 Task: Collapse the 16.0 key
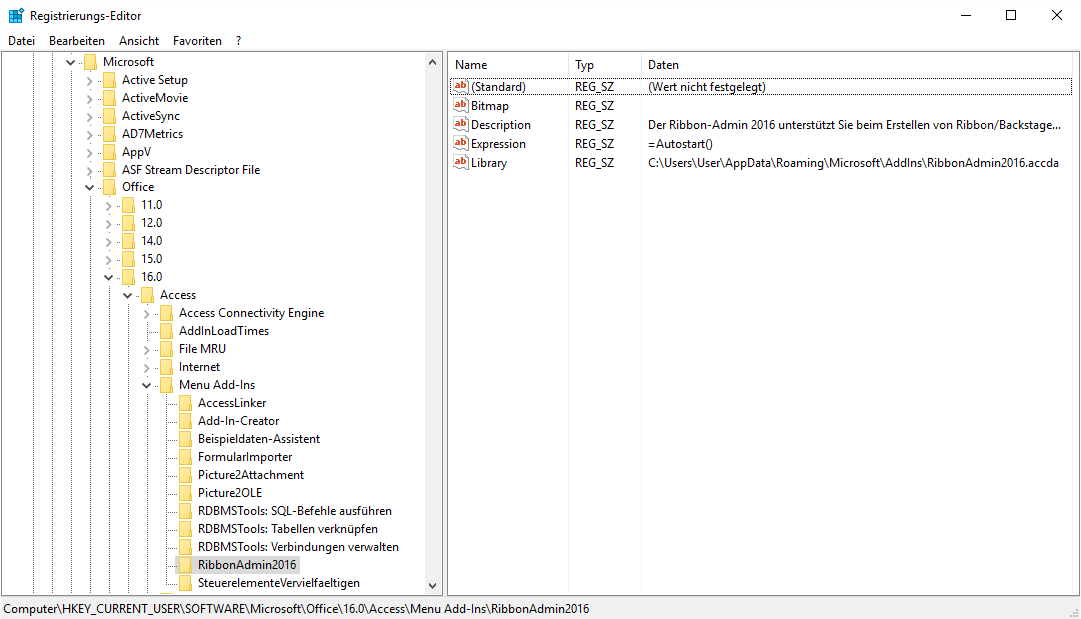pos(108,277)
